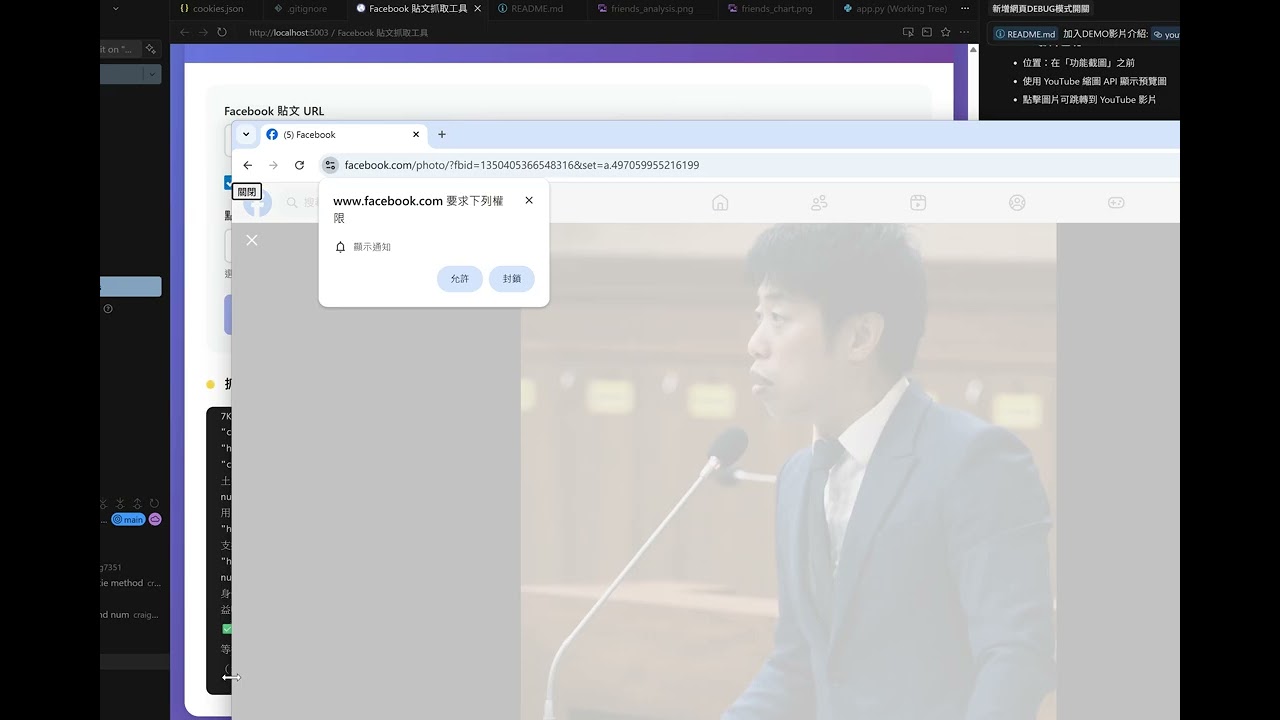This screenshot has width=1280, height=720.
Task: Open Facebook Reels video icon in navigation
Action: coord(918,203)
